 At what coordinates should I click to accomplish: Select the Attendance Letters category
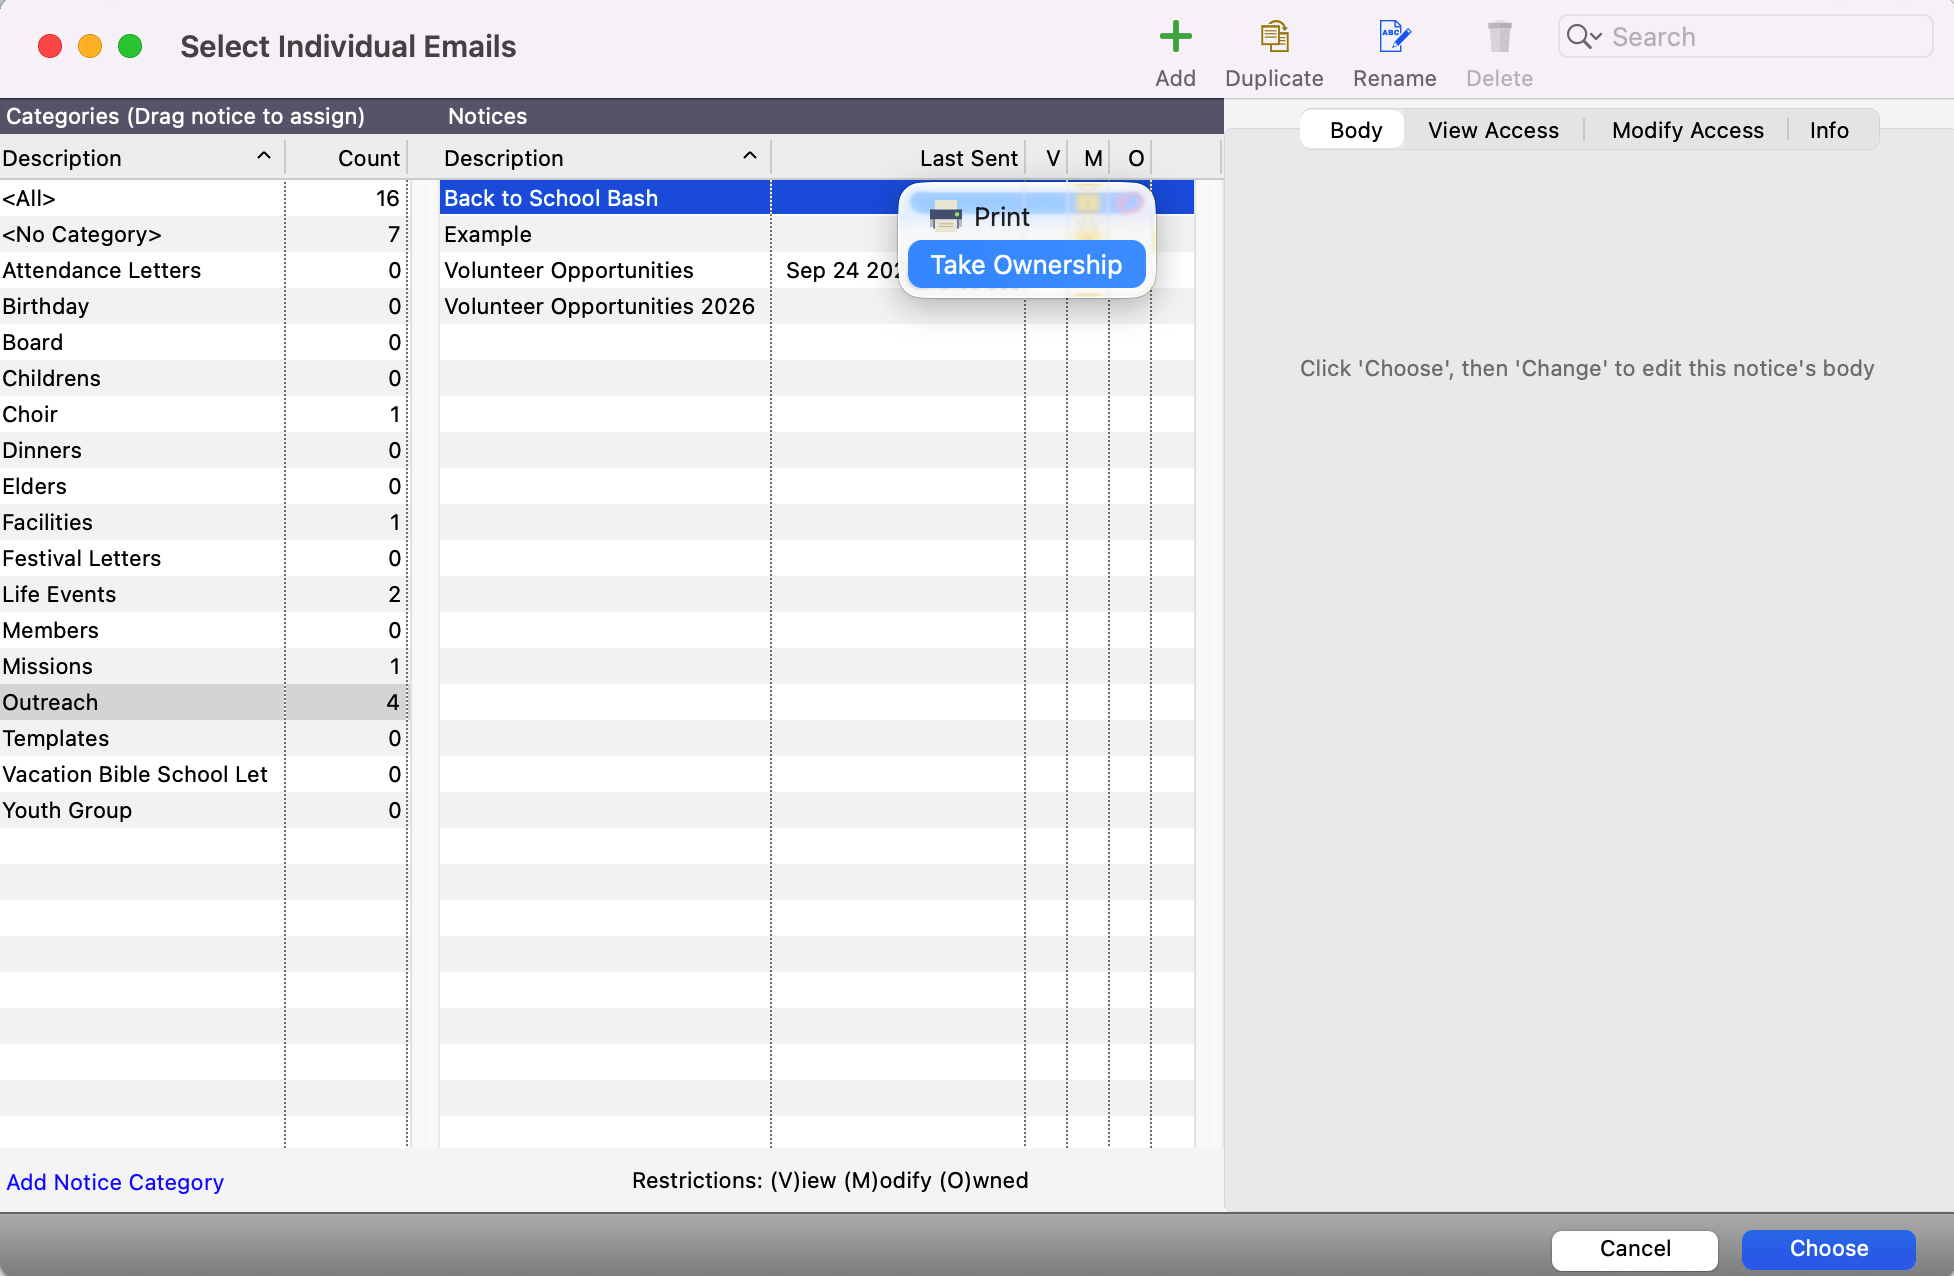coord(203,270)
